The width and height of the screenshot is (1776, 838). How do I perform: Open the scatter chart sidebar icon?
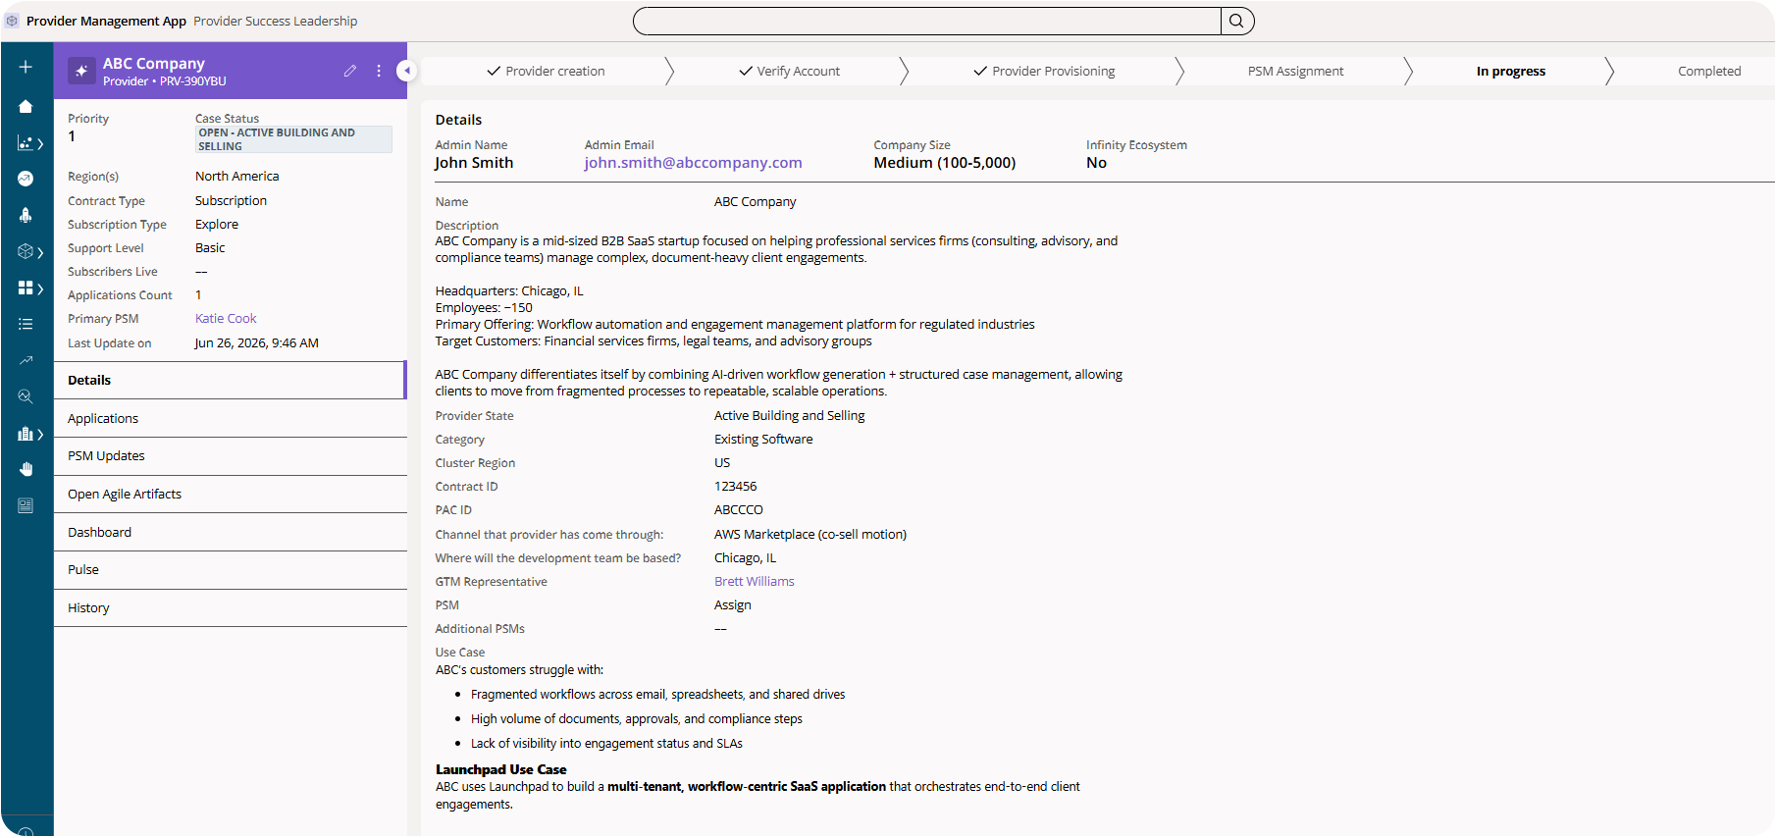point(25,143)
